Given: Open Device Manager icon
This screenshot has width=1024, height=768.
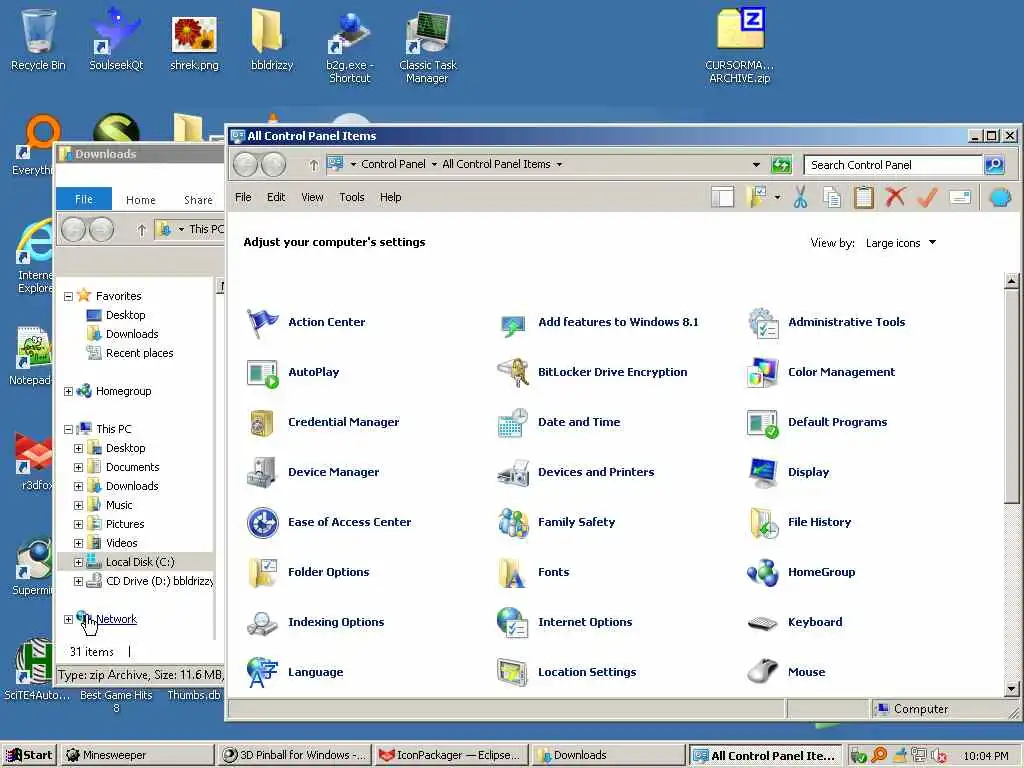Looking at the screenshot, I should (263, 473).
